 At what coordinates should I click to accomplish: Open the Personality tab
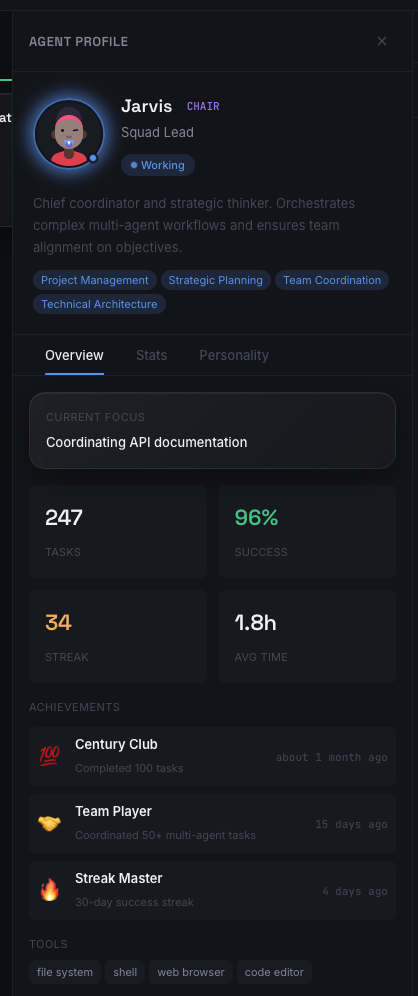pyautogui.click(x=234, y=355)
